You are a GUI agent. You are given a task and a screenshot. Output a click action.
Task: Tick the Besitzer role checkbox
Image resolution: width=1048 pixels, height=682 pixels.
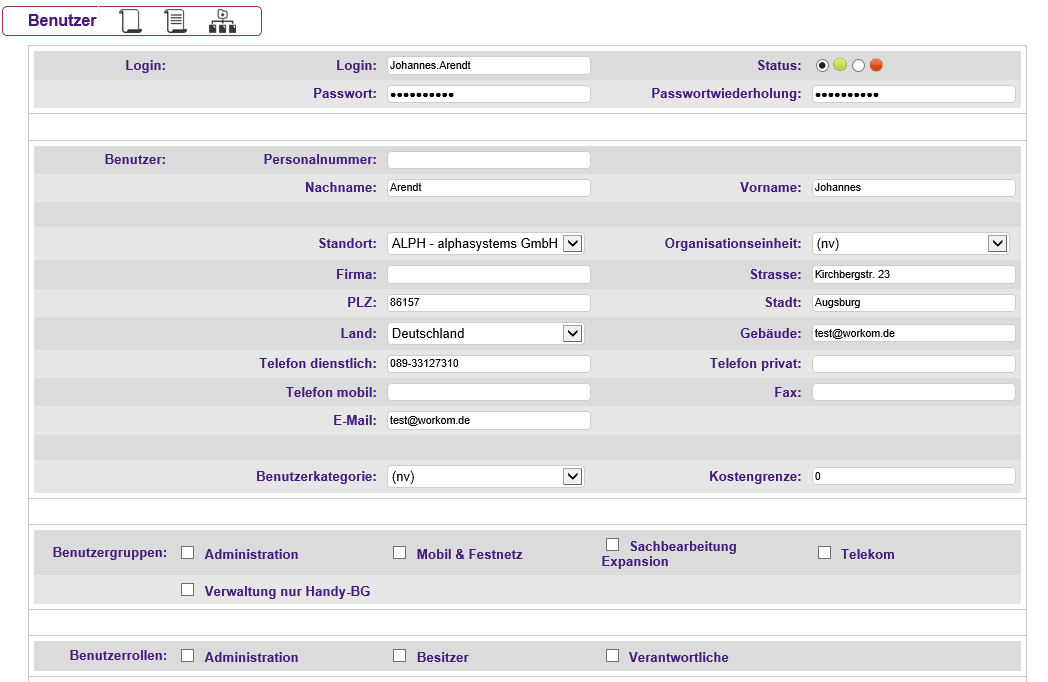pos(399,656)
